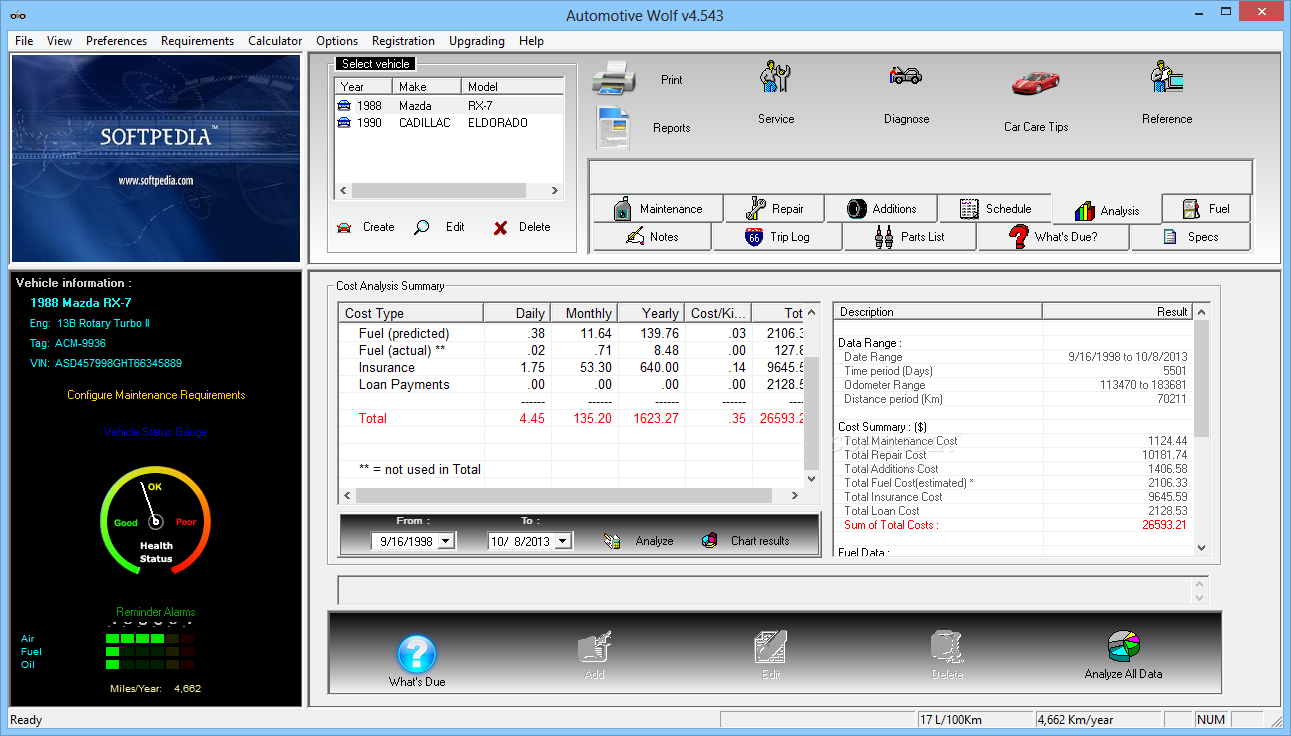Image resolution: width=1291 pixels, height=736 pixels.
Task: Click the Chart results icon
Action: [710, 541]
